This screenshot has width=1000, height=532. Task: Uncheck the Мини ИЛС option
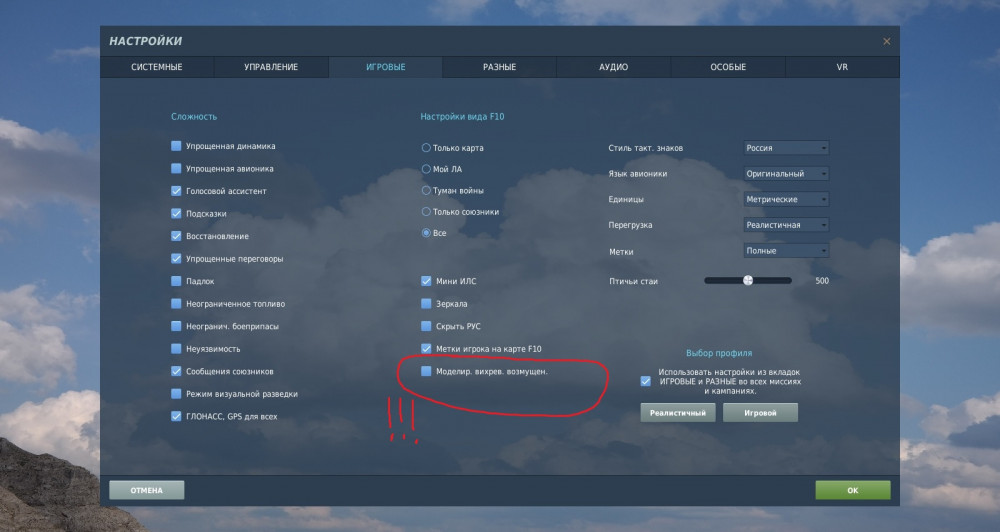(x=426, y=281)
